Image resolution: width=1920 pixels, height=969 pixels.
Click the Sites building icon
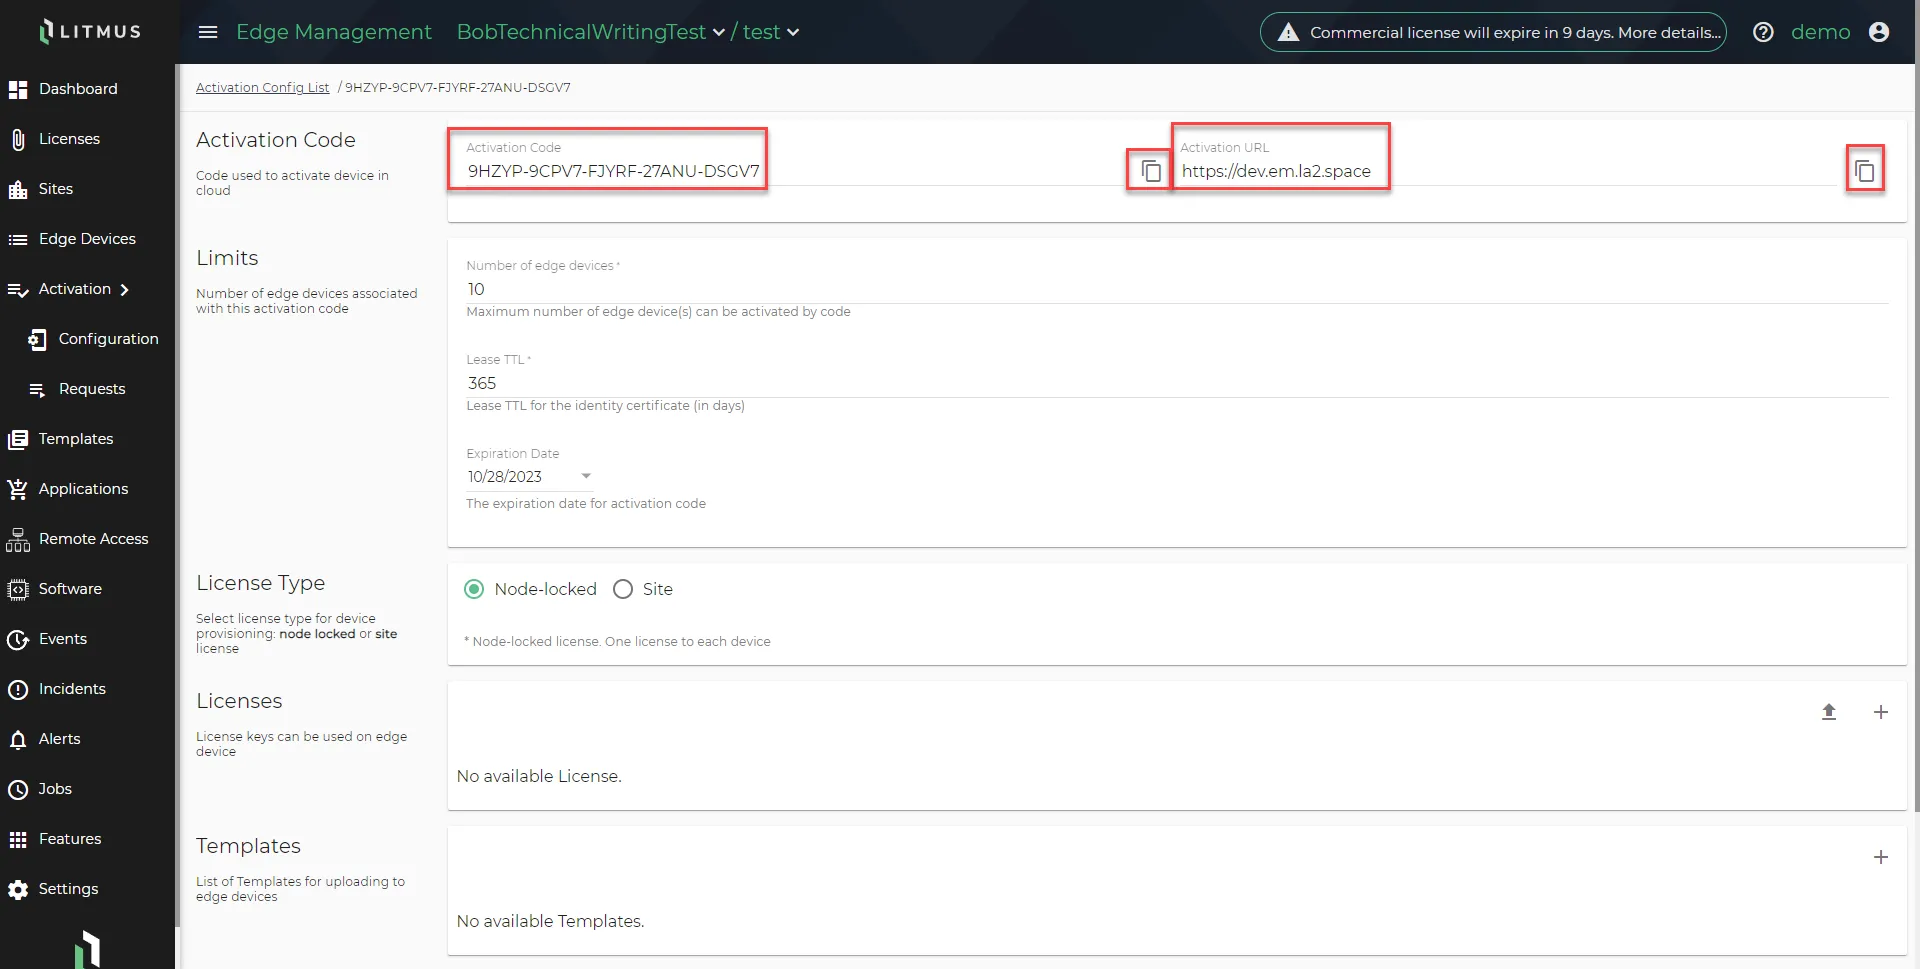pyautogui.click(x=18, y=190)
